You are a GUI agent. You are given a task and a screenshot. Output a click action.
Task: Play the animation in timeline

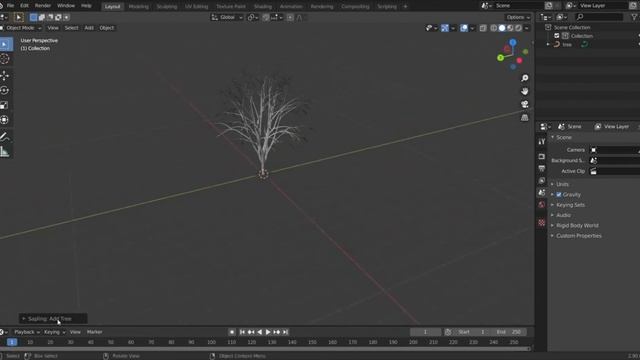tap(268, 332)
